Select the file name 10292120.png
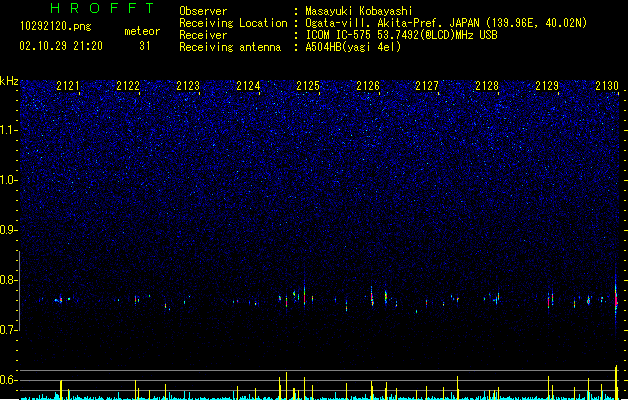Viewport: 629px width, 400px height. pyautogui.click(x=56, y=26)
